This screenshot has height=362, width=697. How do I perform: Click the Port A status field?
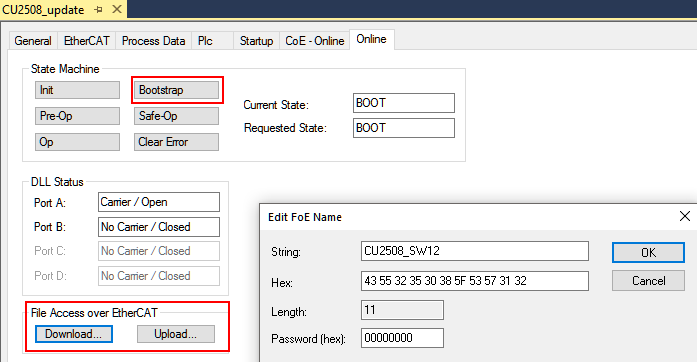(x=159, y=202)
